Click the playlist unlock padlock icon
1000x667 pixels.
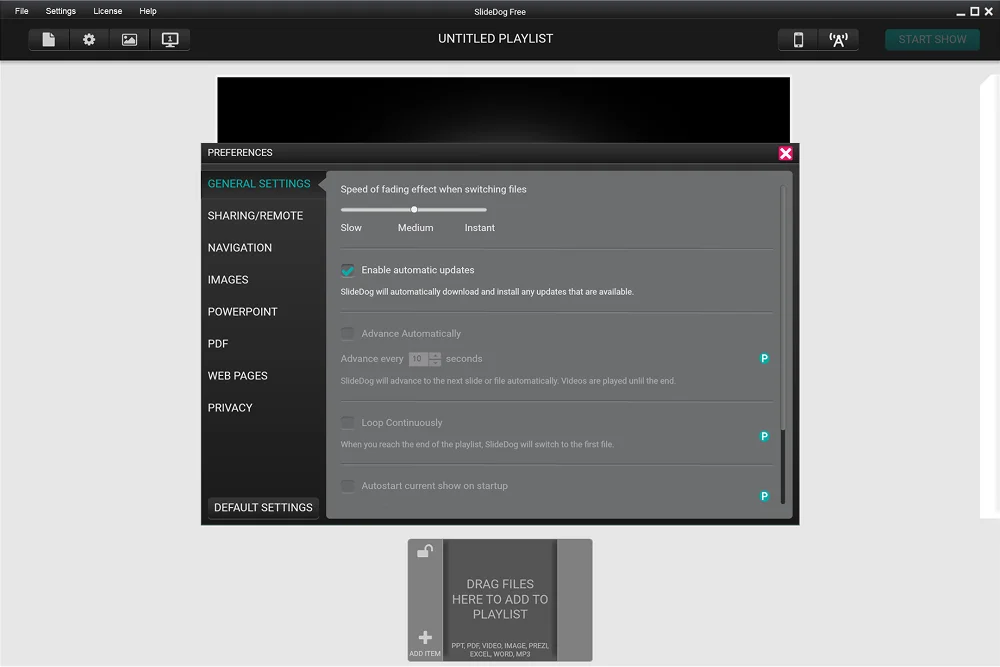(x=425, y=550)
